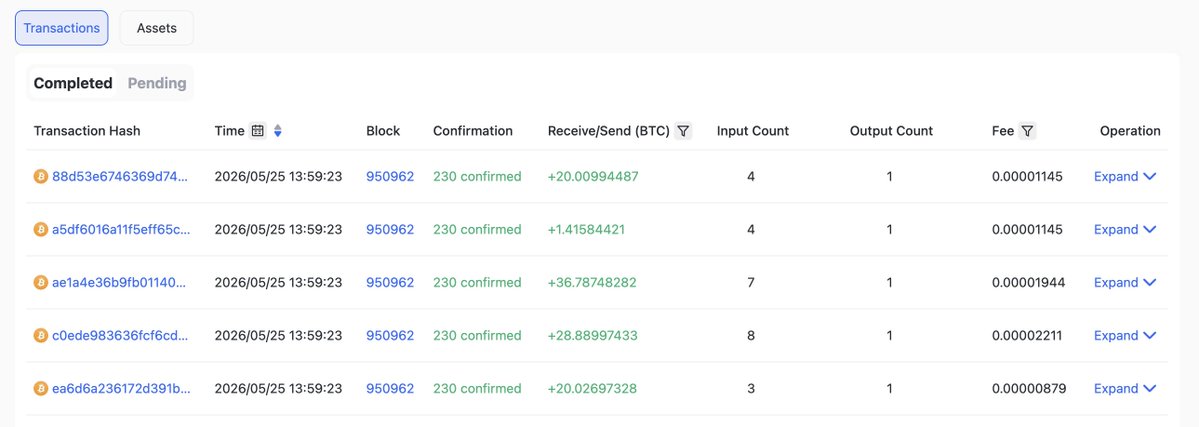Click the Confirmation column header
Viewport: 1199px width, 427px height.
473,131
